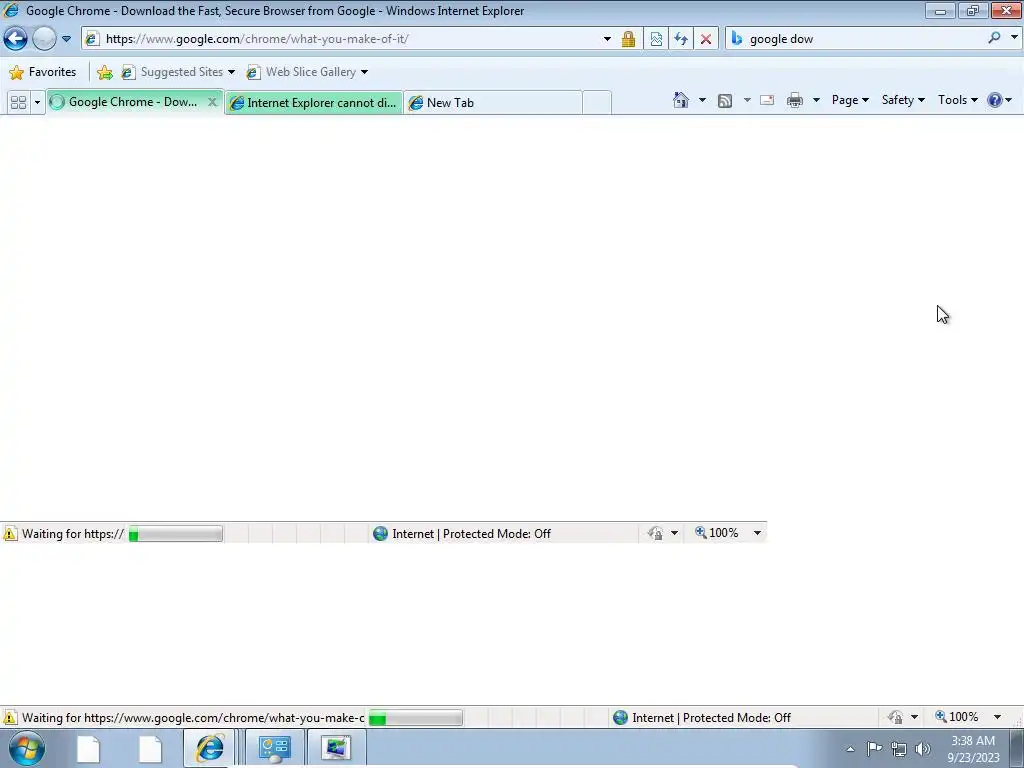
Task: Print the page with printer icon
Action: (x=795, y=101)
